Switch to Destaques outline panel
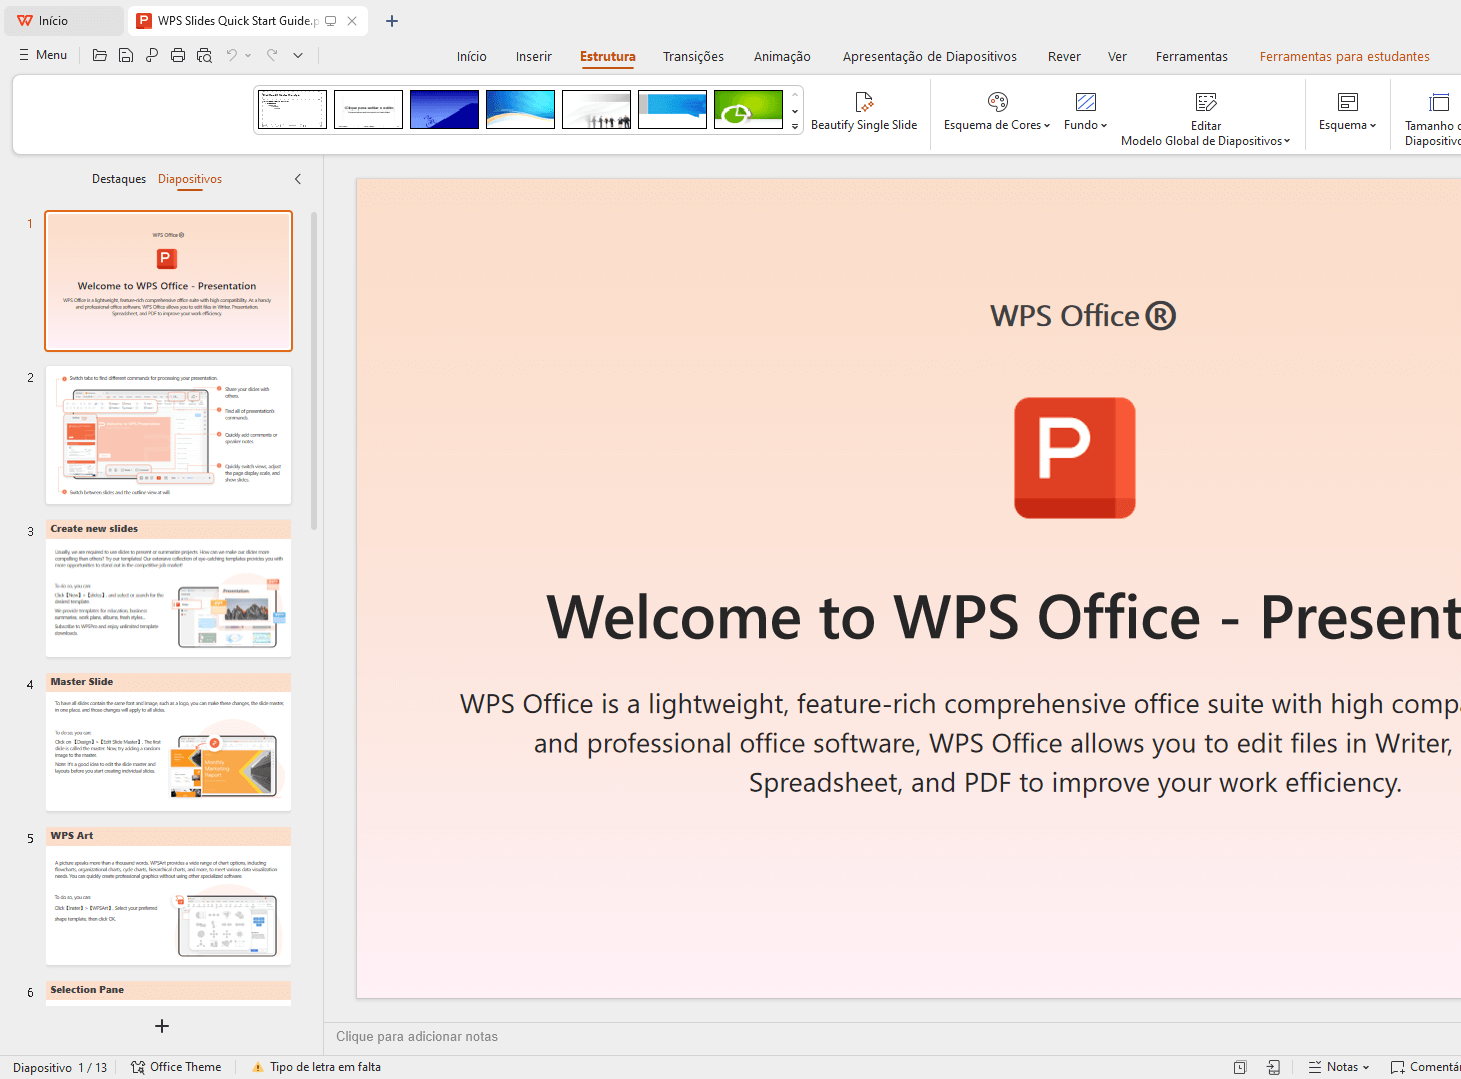Image resolution: width=1461 pixels, height=1079 pixels. (x=119, y=179)
